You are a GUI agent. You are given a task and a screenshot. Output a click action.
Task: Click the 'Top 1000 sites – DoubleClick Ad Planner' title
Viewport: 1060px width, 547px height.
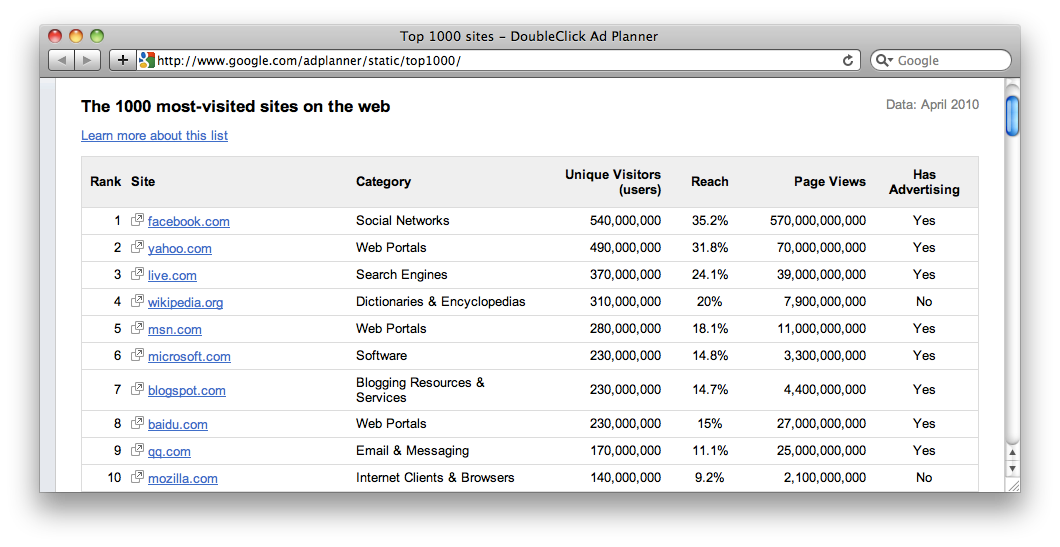529,37
